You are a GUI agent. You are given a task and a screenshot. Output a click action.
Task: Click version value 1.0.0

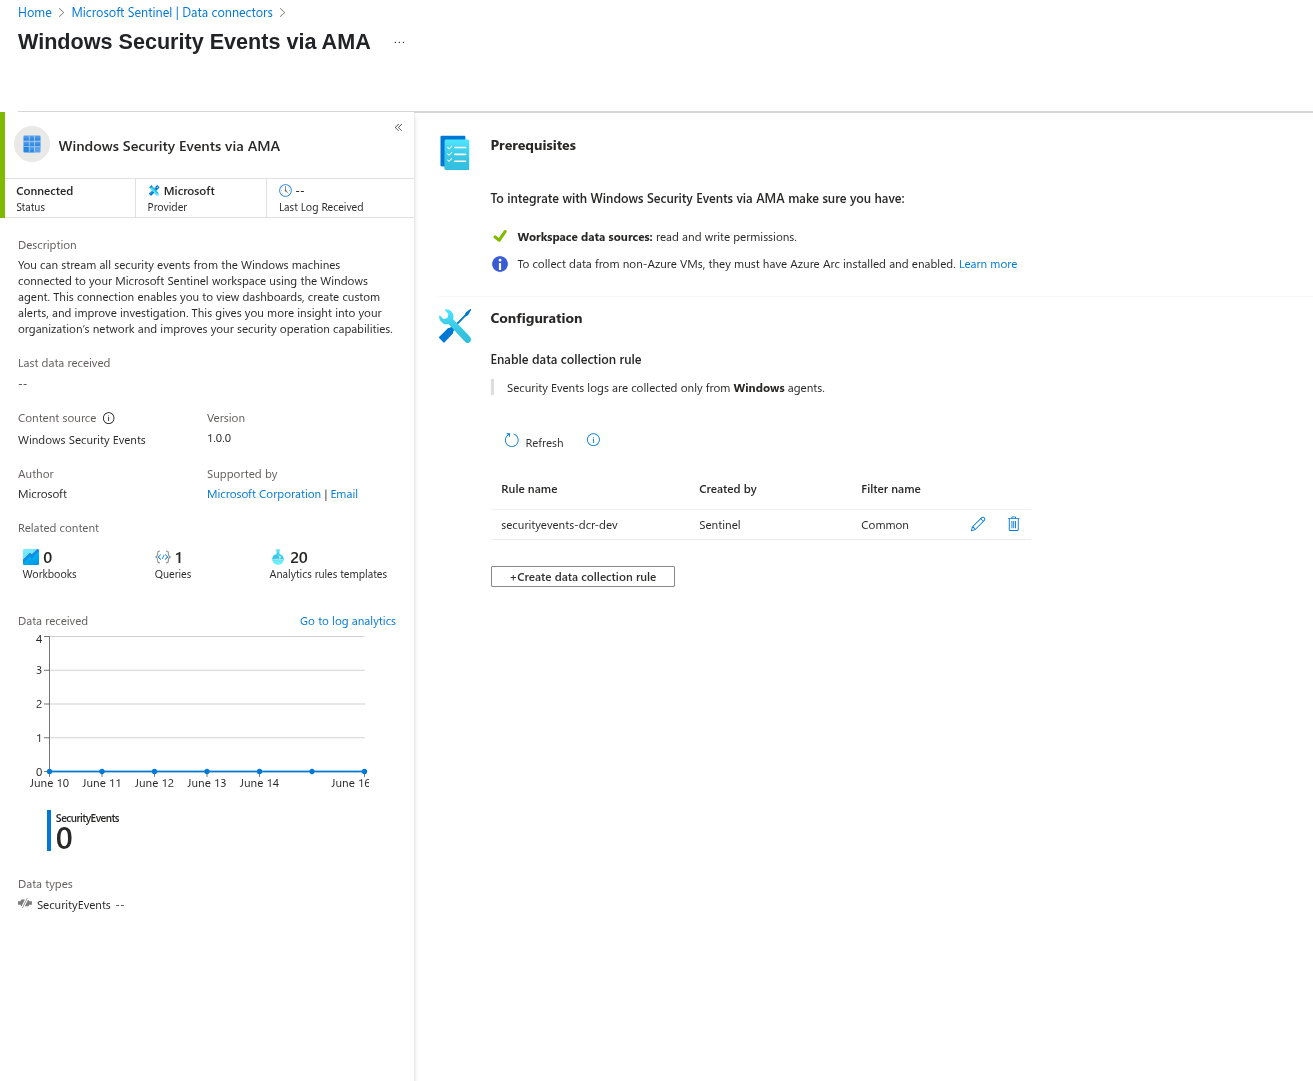pos(219,438)
